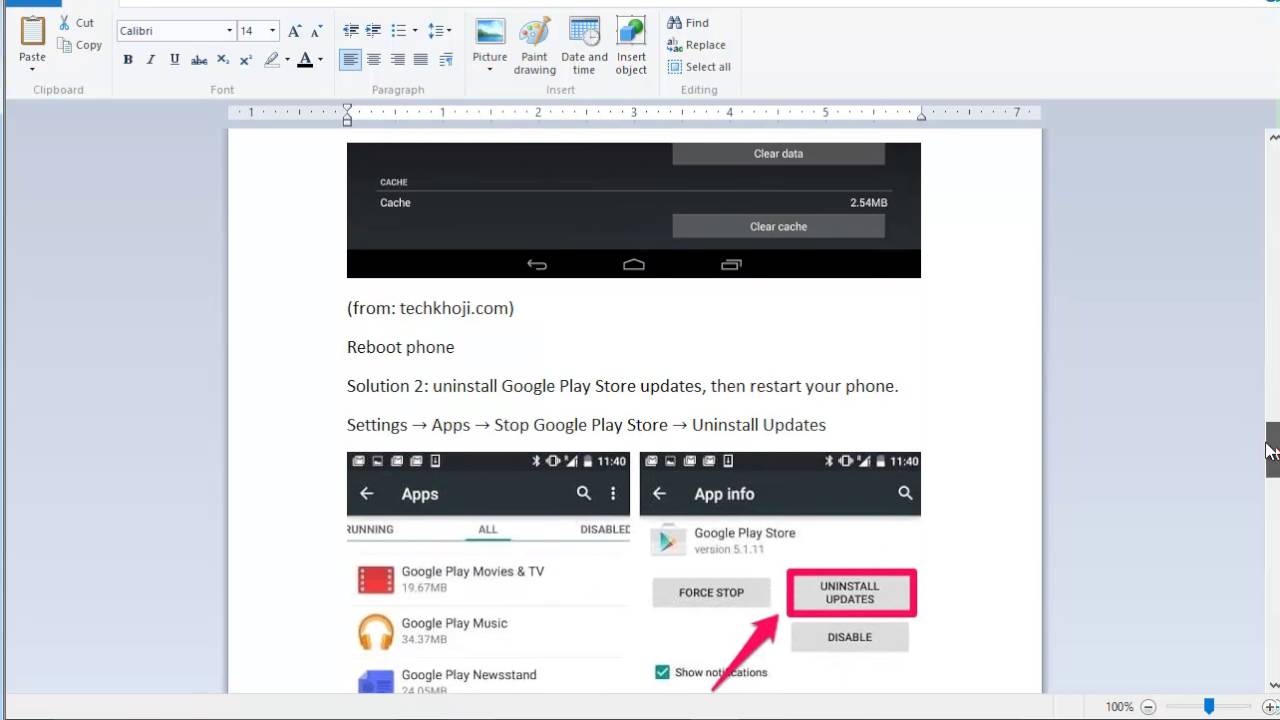Click the 'Settings → Apps' instruction line
1280x720 pixels.
[586, 425]
